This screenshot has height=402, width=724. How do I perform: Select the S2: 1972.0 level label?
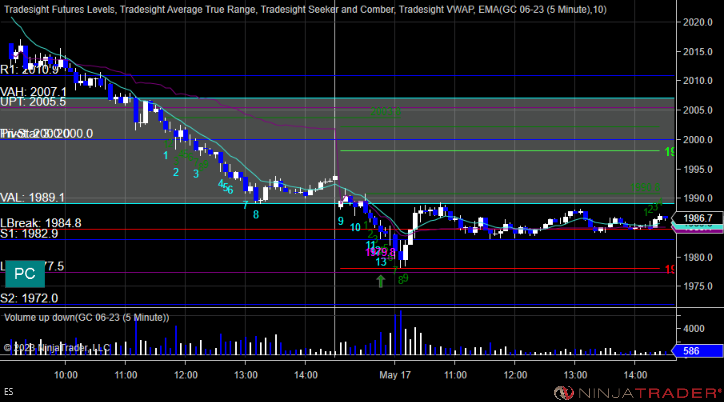click(29, 298)
